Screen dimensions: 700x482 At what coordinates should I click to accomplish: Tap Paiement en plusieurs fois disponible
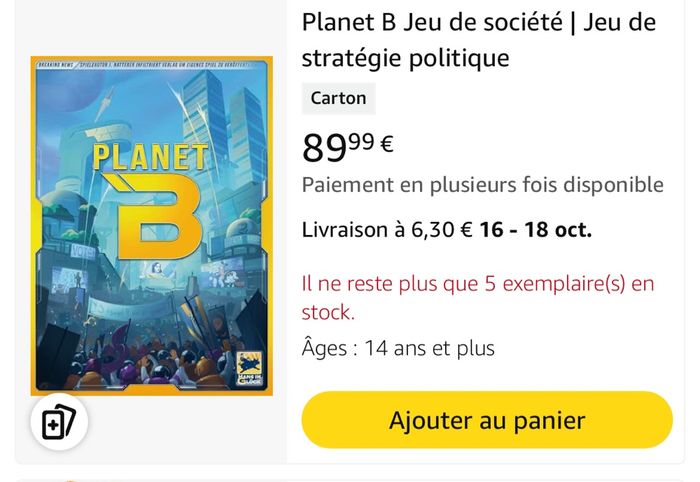pyautogui.click(x=482, y=185)
